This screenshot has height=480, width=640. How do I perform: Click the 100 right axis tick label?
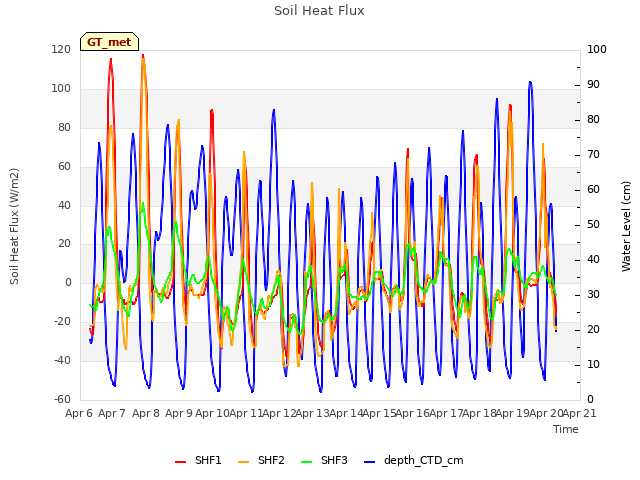coord(597,49)
